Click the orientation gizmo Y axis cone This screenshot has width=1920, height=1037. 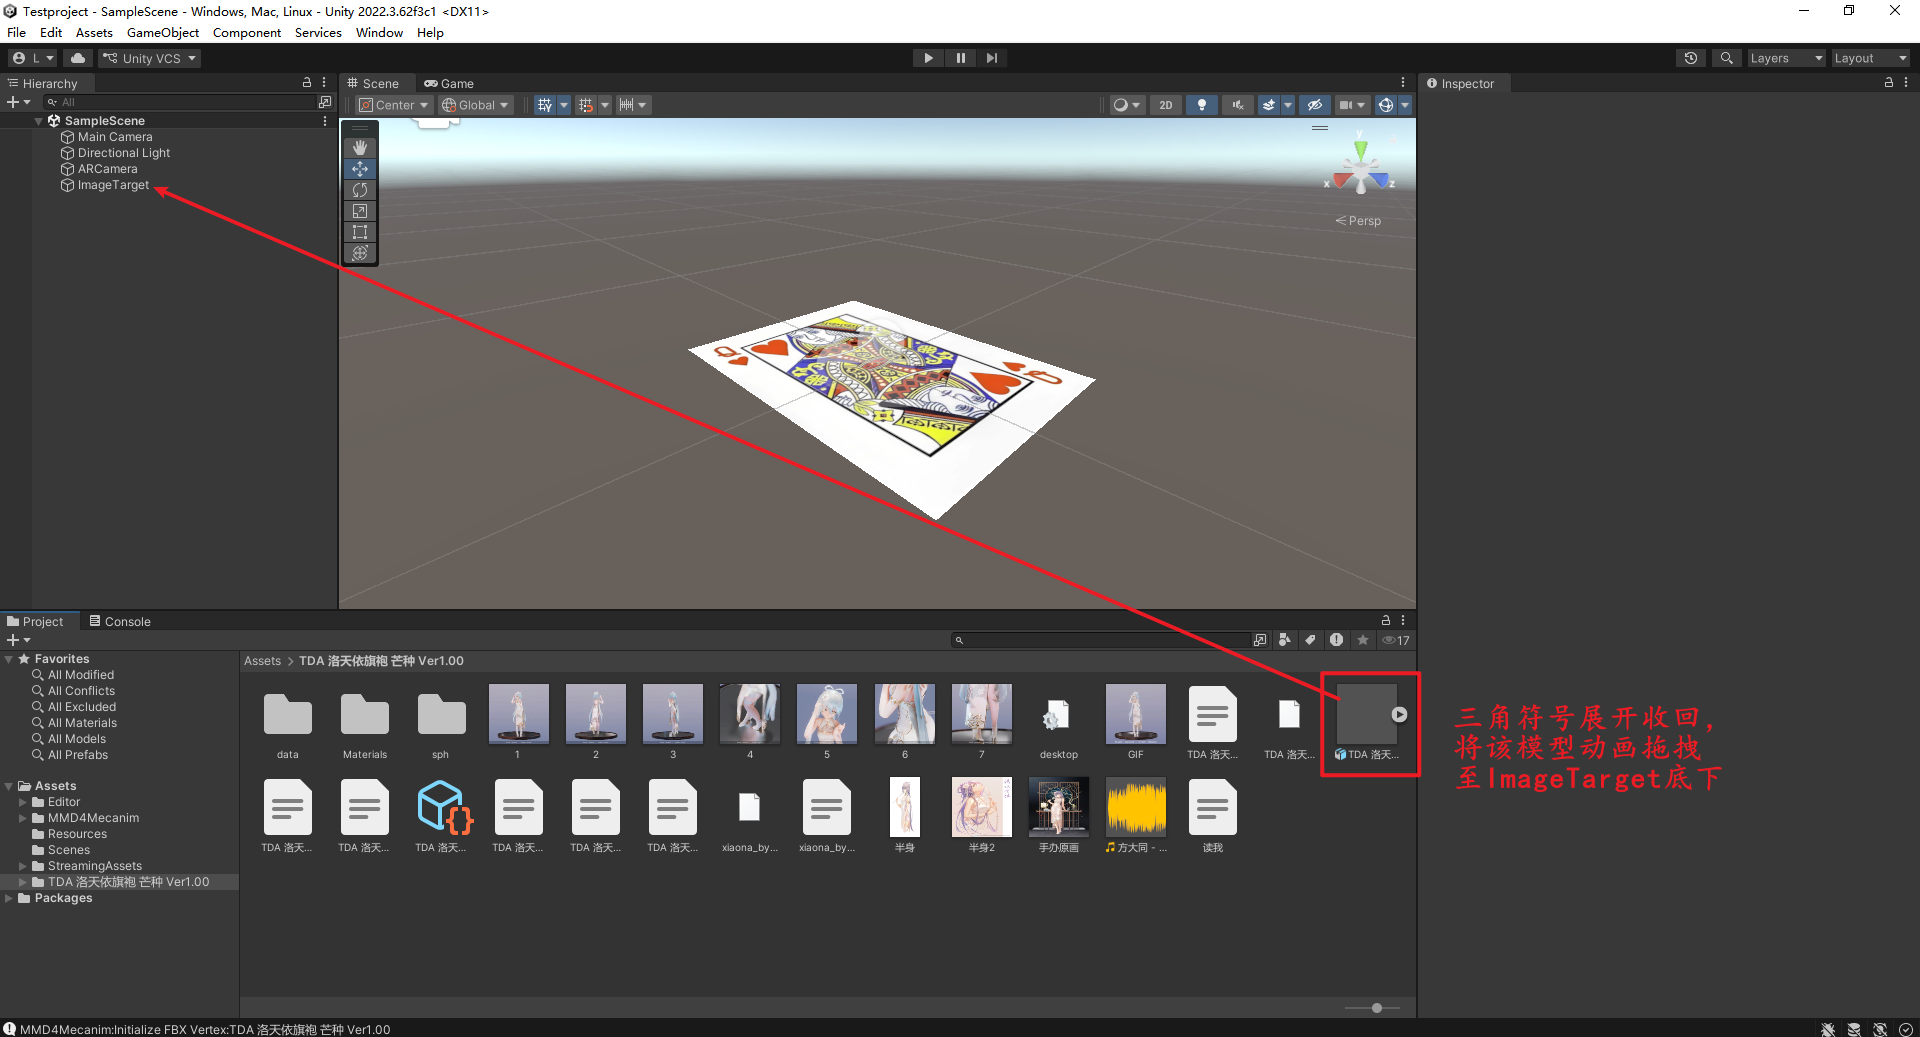(x=1360, y=149)
